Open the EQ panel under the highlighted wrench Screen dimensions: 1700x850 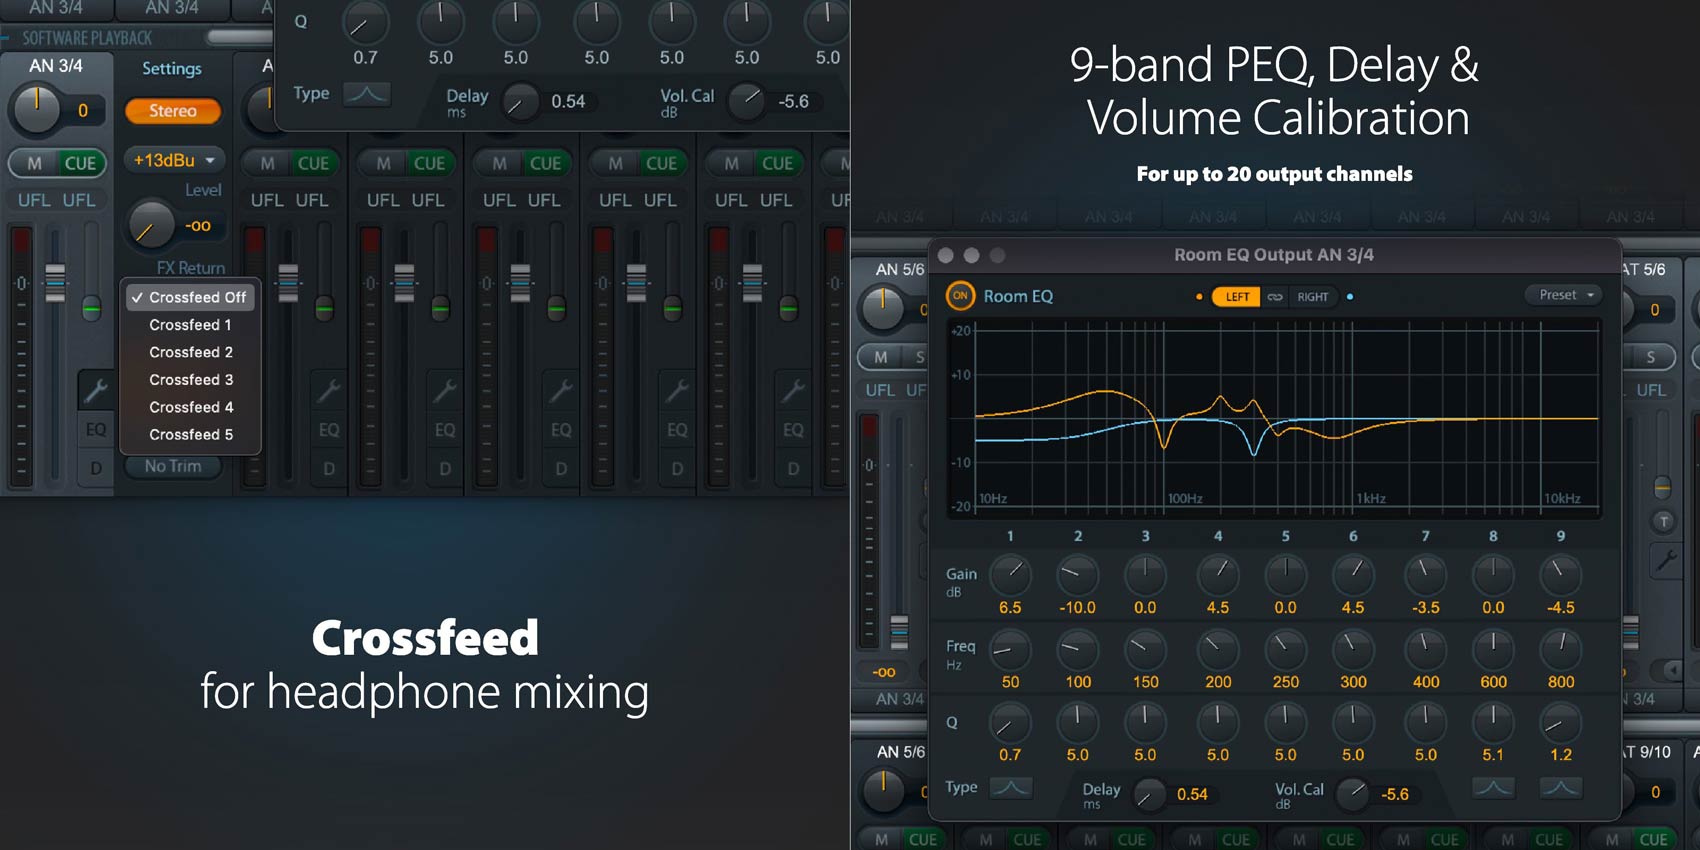(96, 430)
